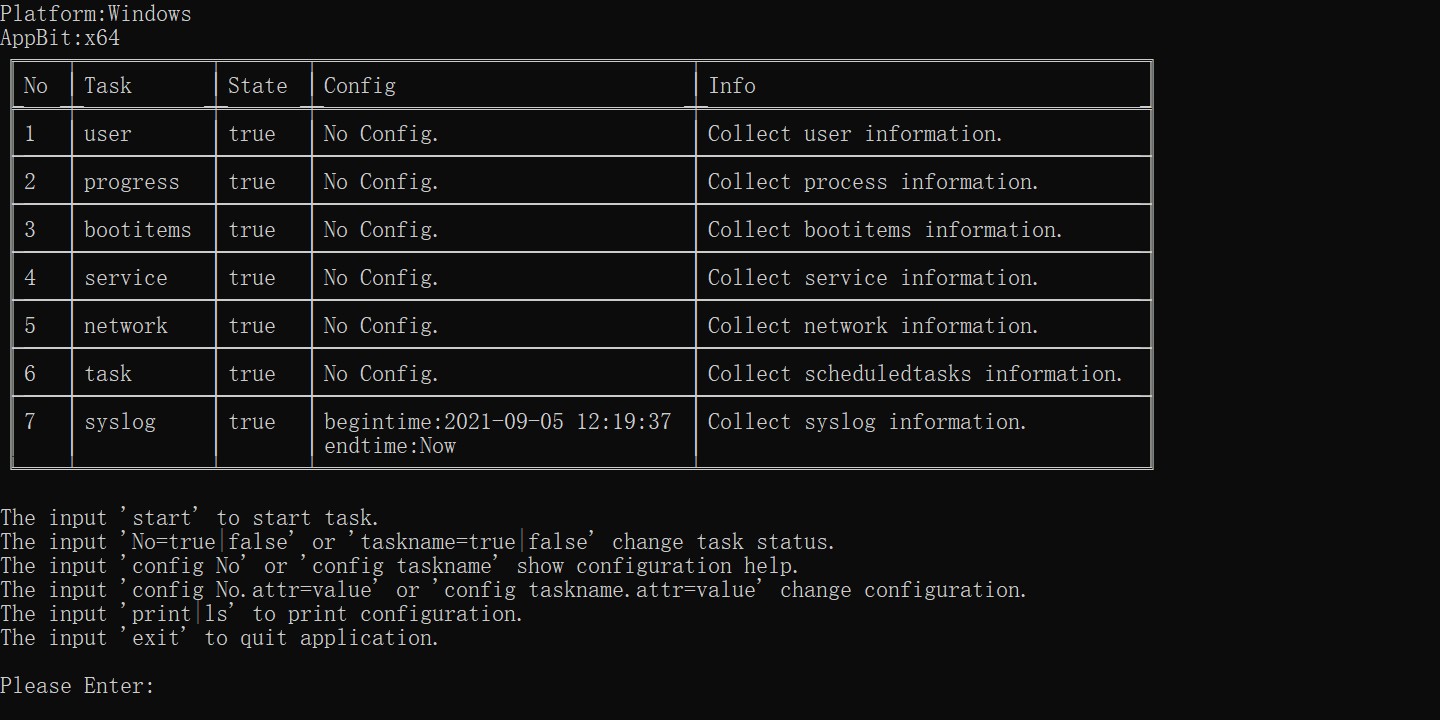Click the 'Config' column header
This screenshot has width=1440, height=720.
(359, 86)
